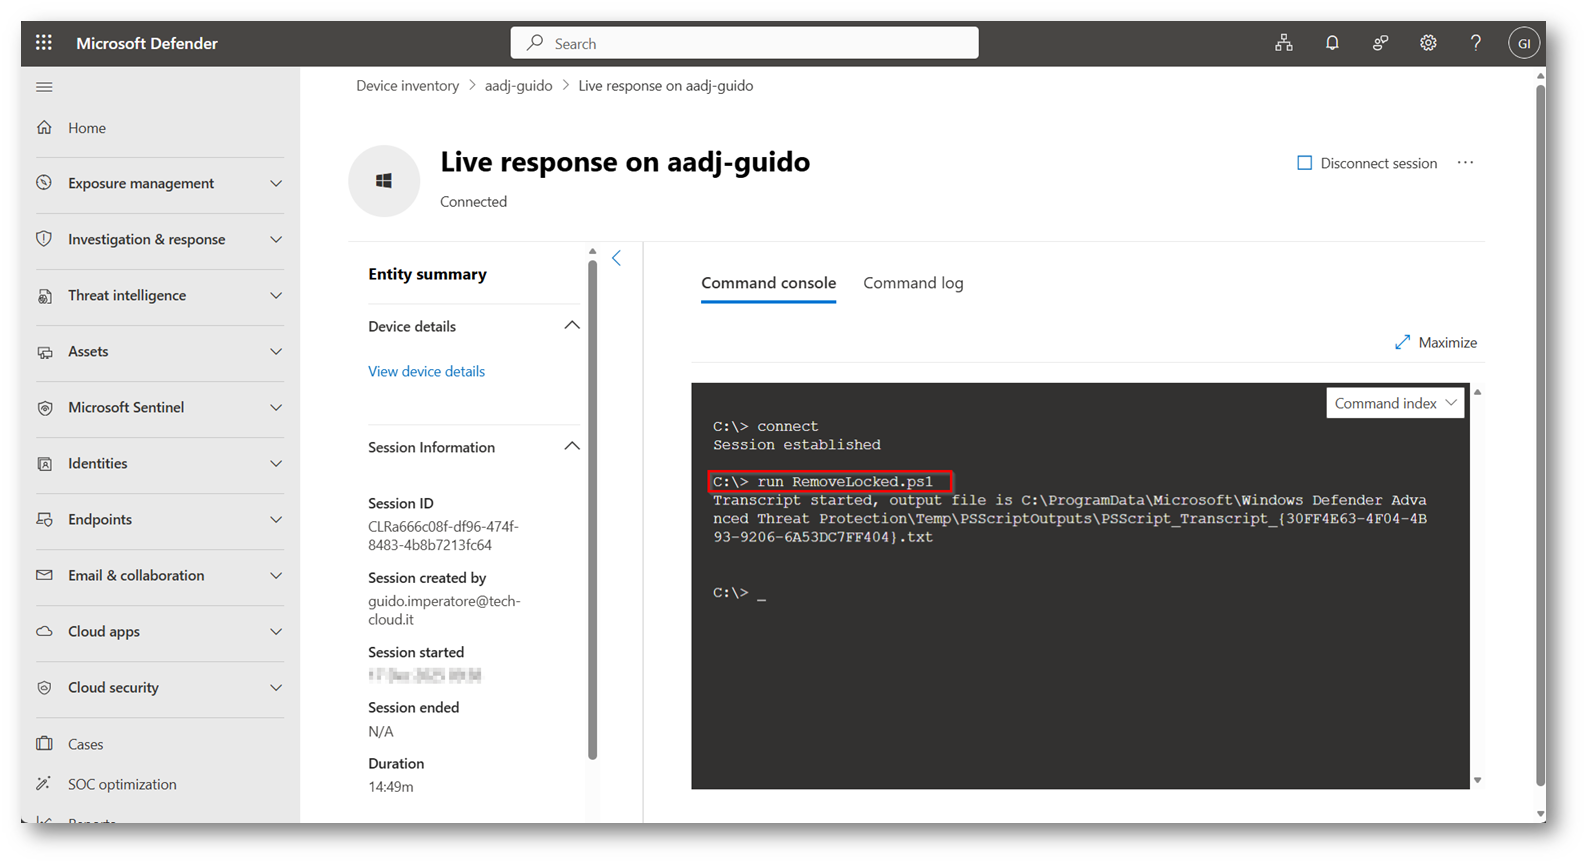Click the Exposure management icon
Viewport: 1588px width, 865px height.
coord(44,183)
